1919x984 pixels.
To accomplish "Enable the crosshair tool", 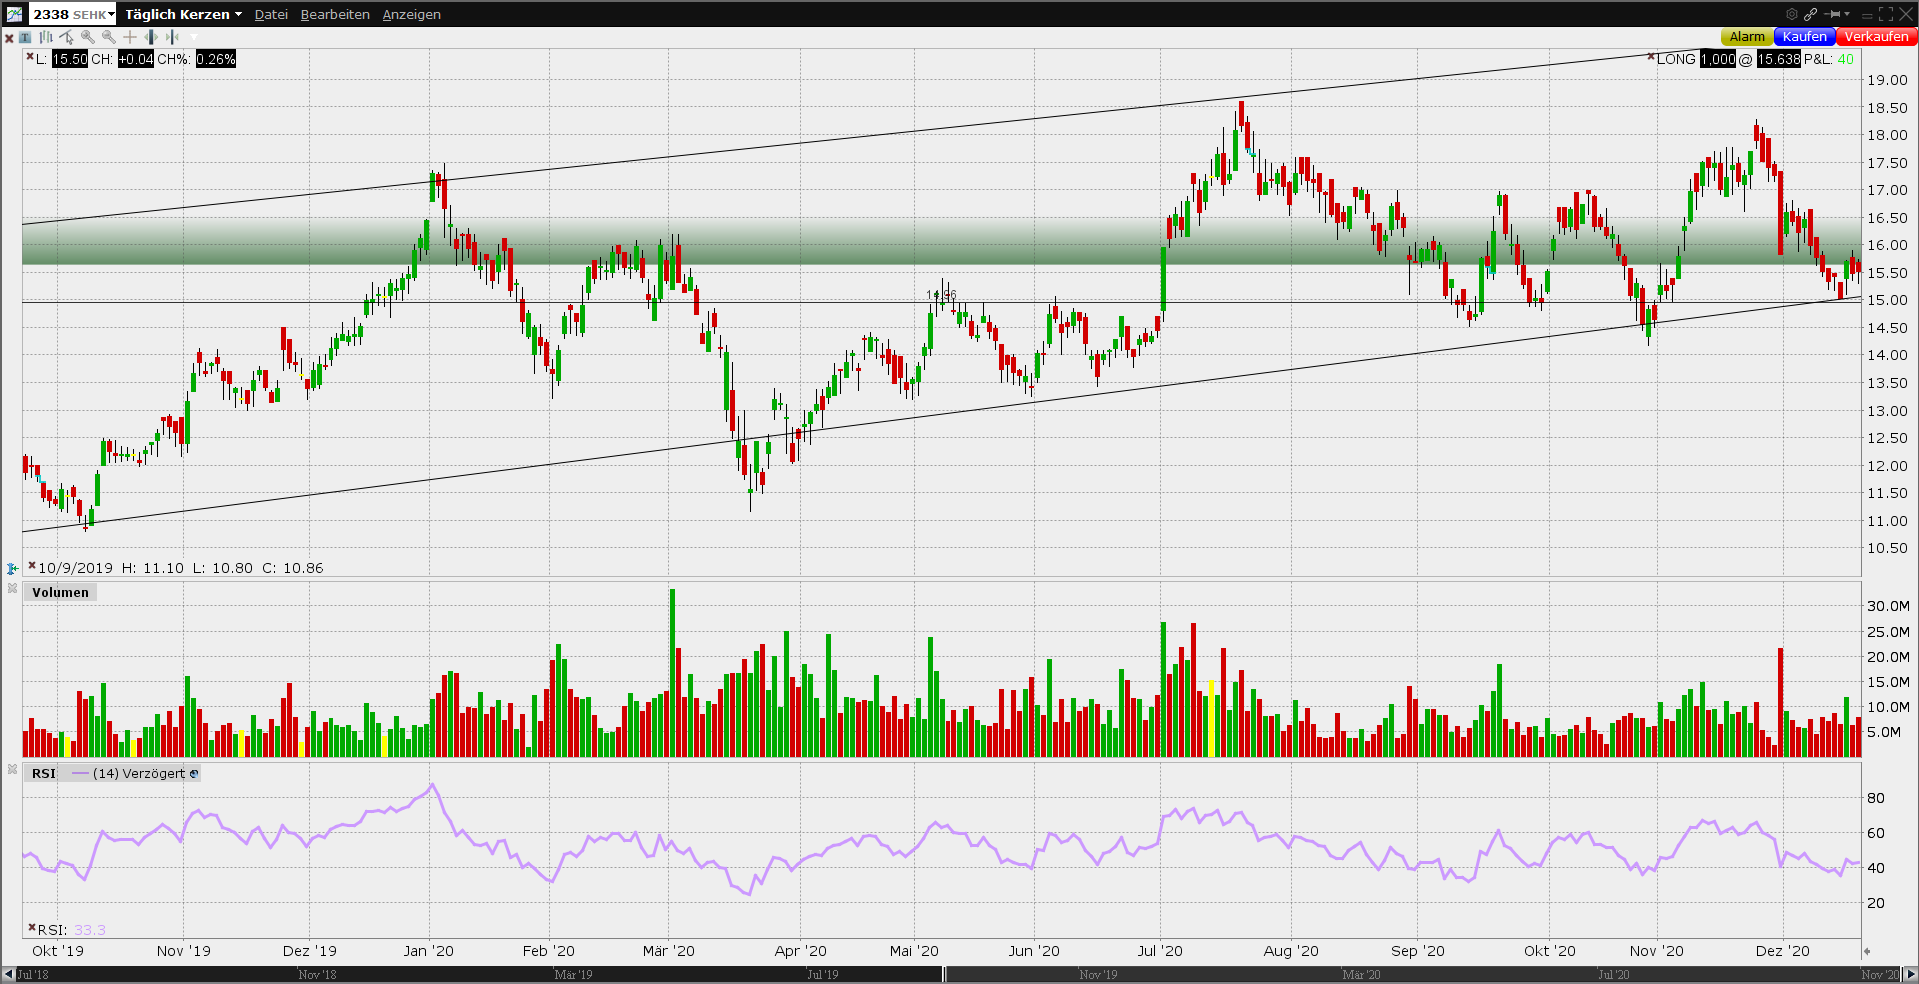I will pos(130,37).
